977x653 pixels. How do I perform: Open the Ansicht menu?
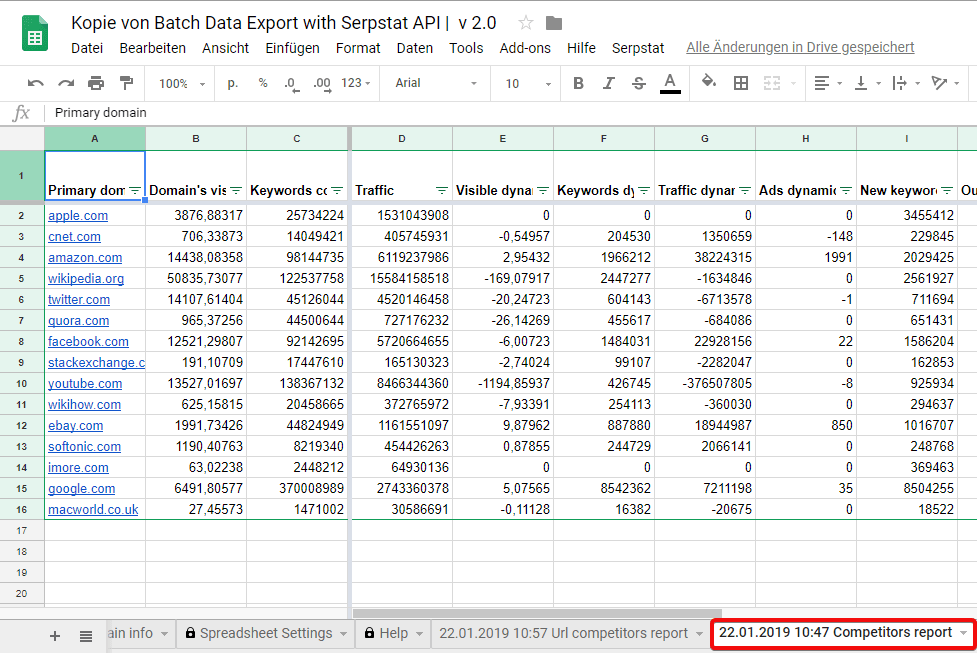click(226, 48)
